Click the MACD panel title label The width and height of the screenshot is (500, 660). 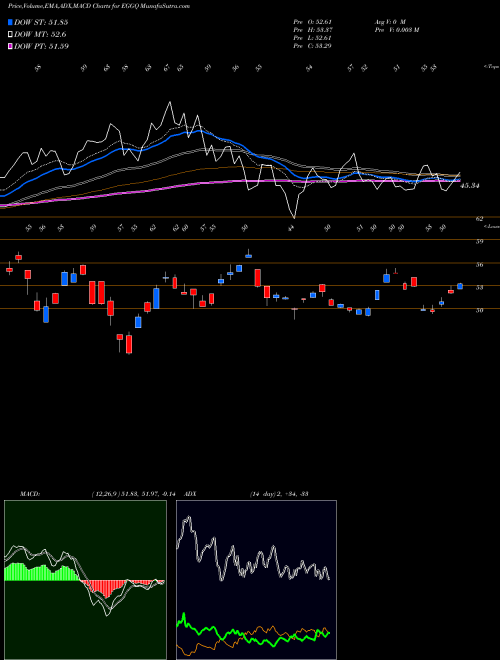(x=30, y=493)
